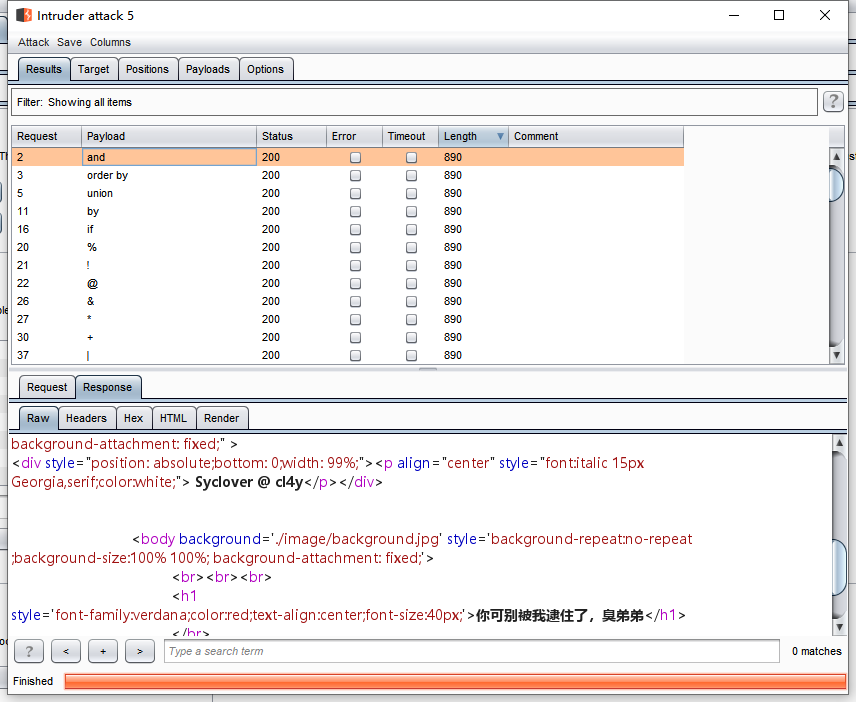Select the Raw view tab

click(38, 418)
